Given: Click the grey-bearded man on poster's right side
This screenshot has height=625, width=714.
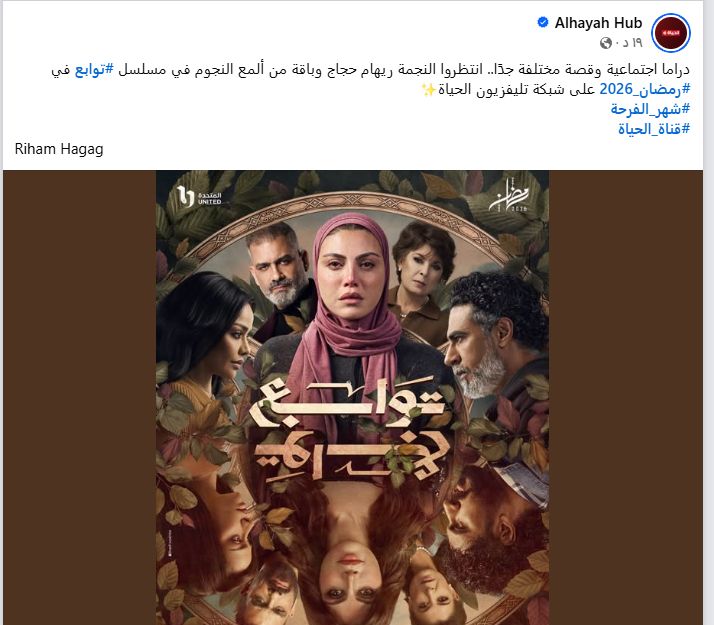Looking at the screenshot, I should point(492,337).
